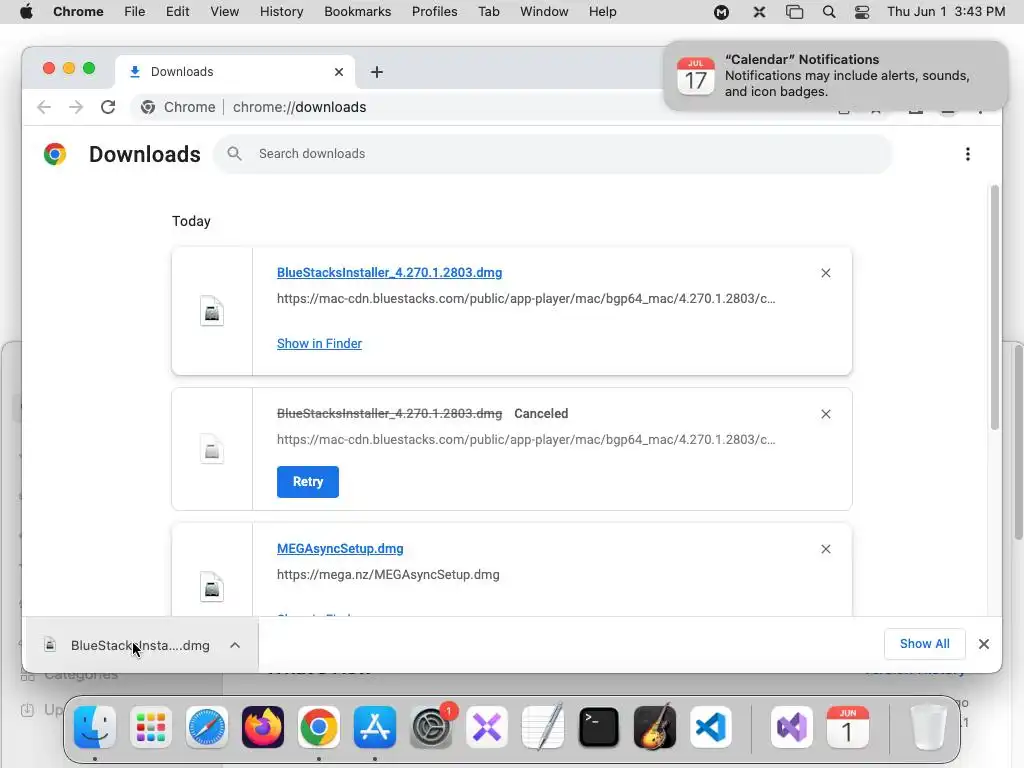Image resolution: width=1024 pixels, height=768 pixels.
Task: Open System Settings in the Dock
Action: (431, 727)
